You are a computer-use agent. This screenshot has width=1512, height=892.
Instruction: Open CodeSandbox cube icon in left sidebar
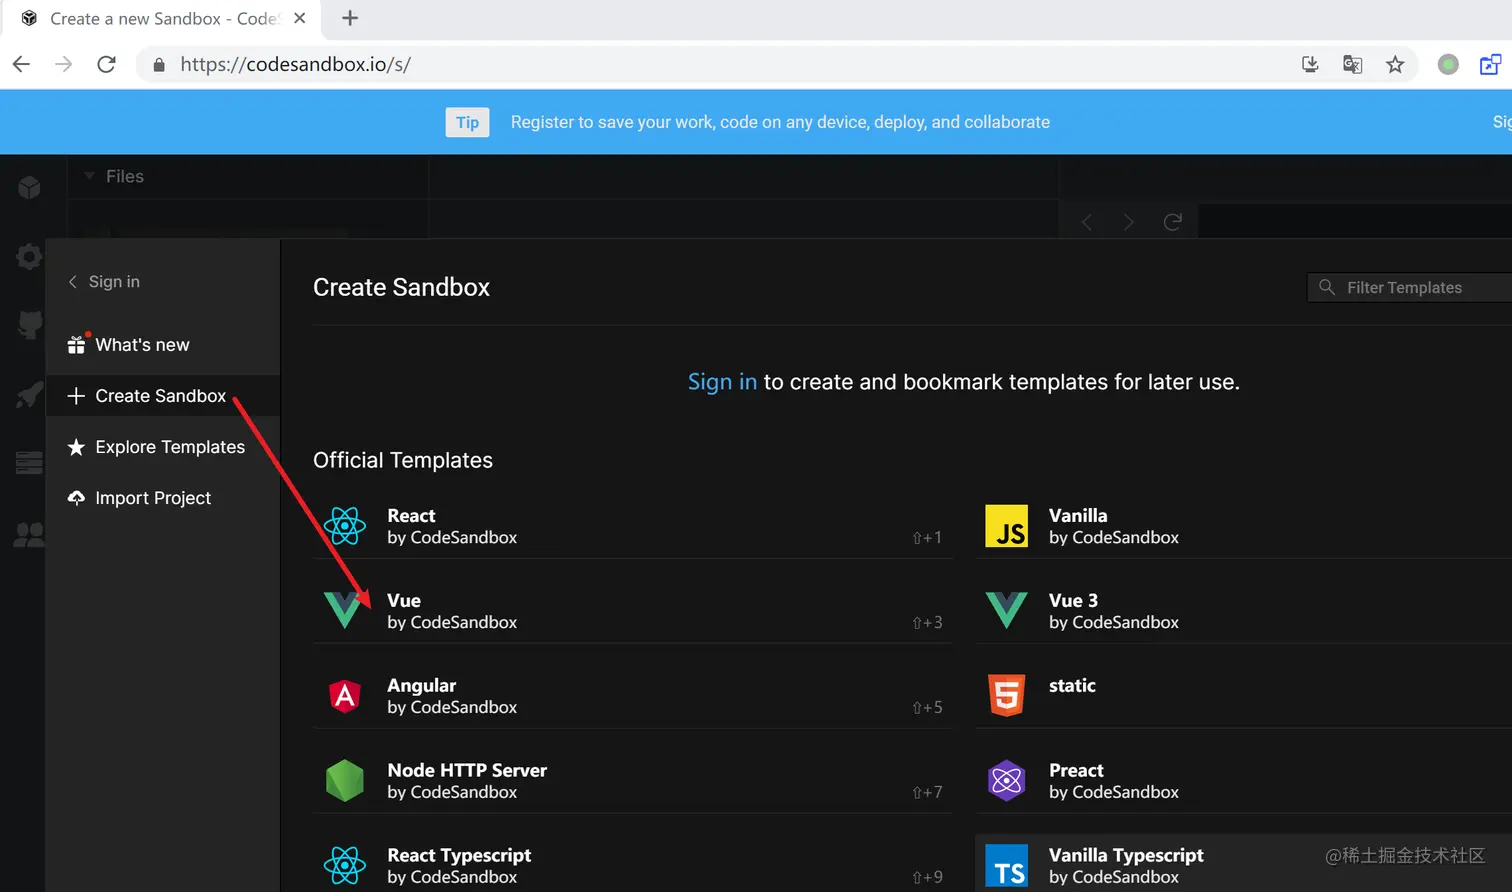pos(29,187)
